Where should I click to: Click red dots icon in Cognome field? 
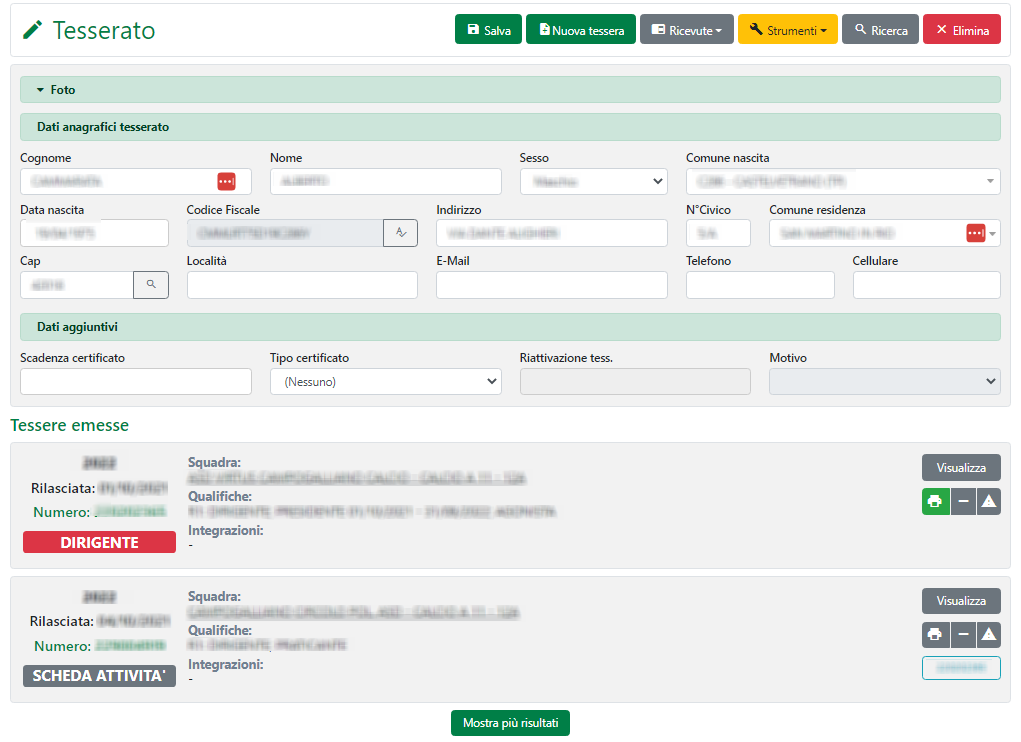click(226, 181)
